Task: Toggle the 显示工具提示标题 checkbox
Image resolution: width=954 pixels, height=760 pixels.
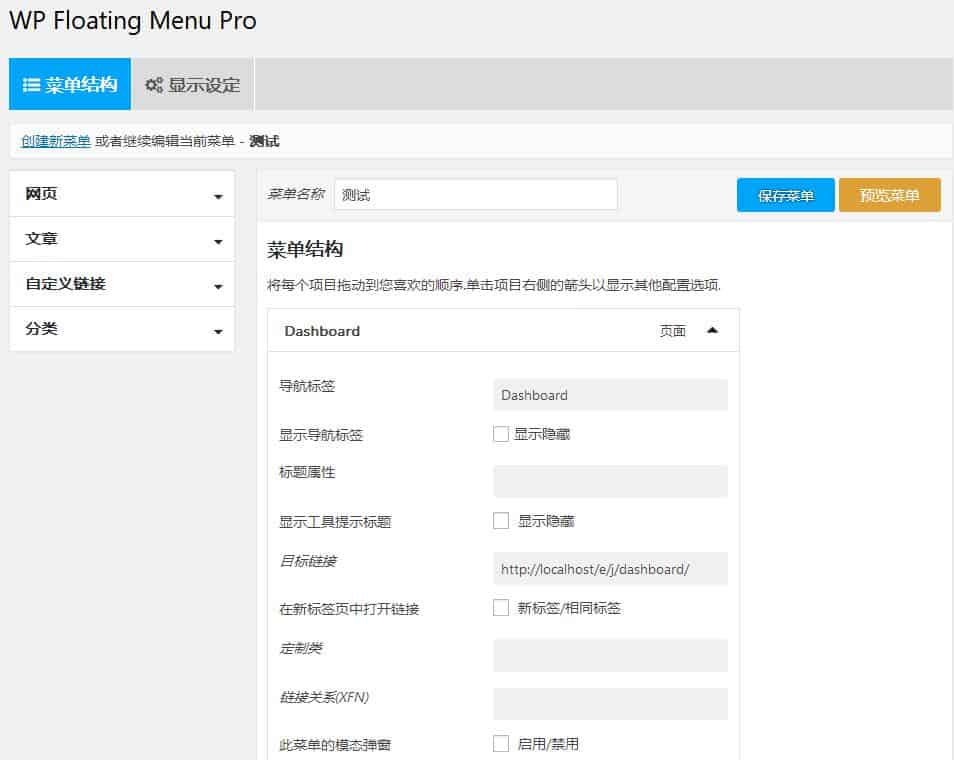Action: (501, 521)
